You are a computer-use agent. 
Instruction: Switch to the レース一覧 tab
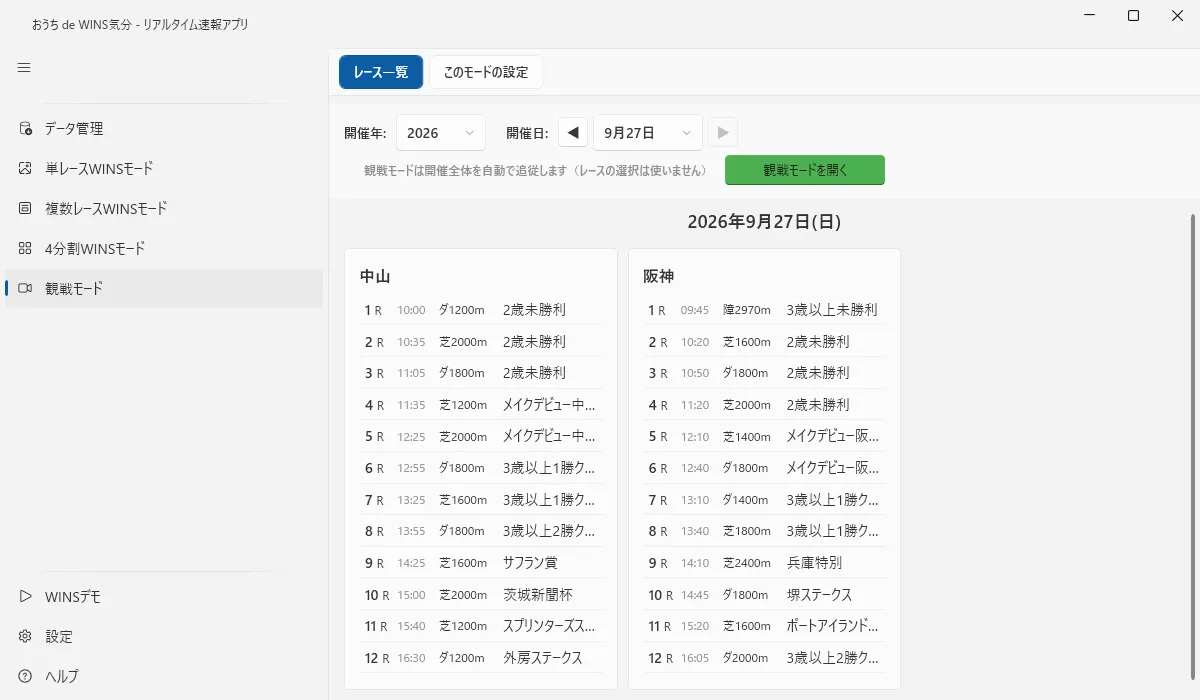pyautogui.click(x=381, y=72)
